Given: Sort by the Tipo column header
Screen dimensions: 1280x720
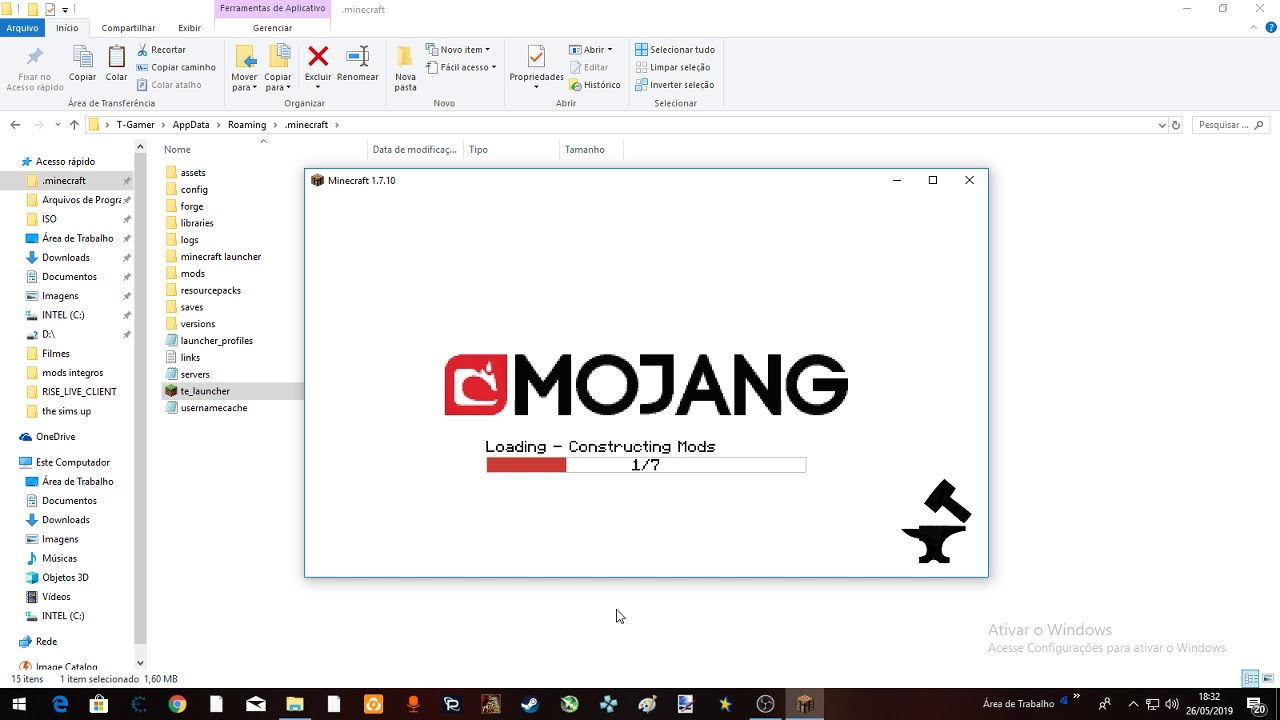Looking at the screenshot, I should [512, 149].
